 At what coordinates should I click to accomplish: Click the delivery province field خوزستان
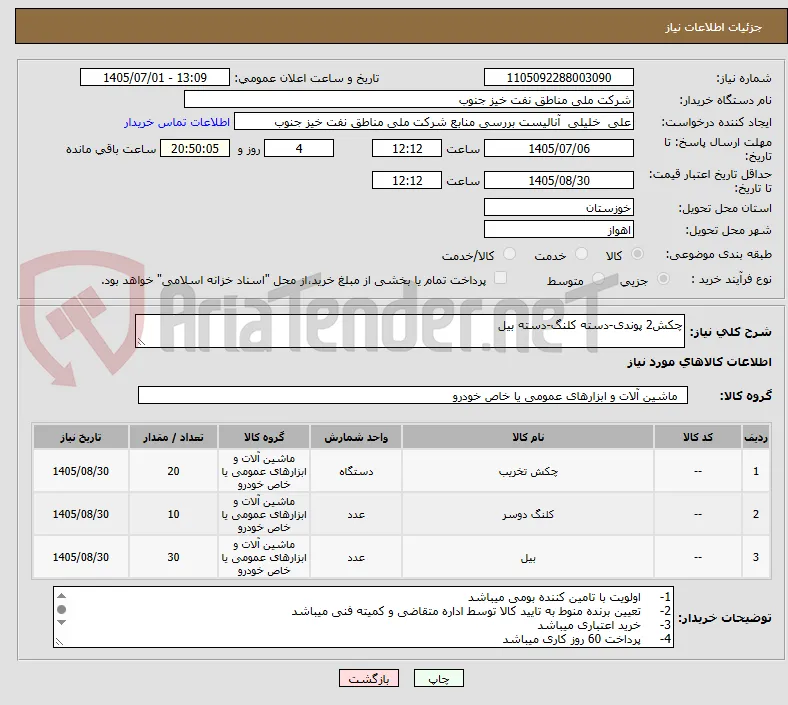559,207
